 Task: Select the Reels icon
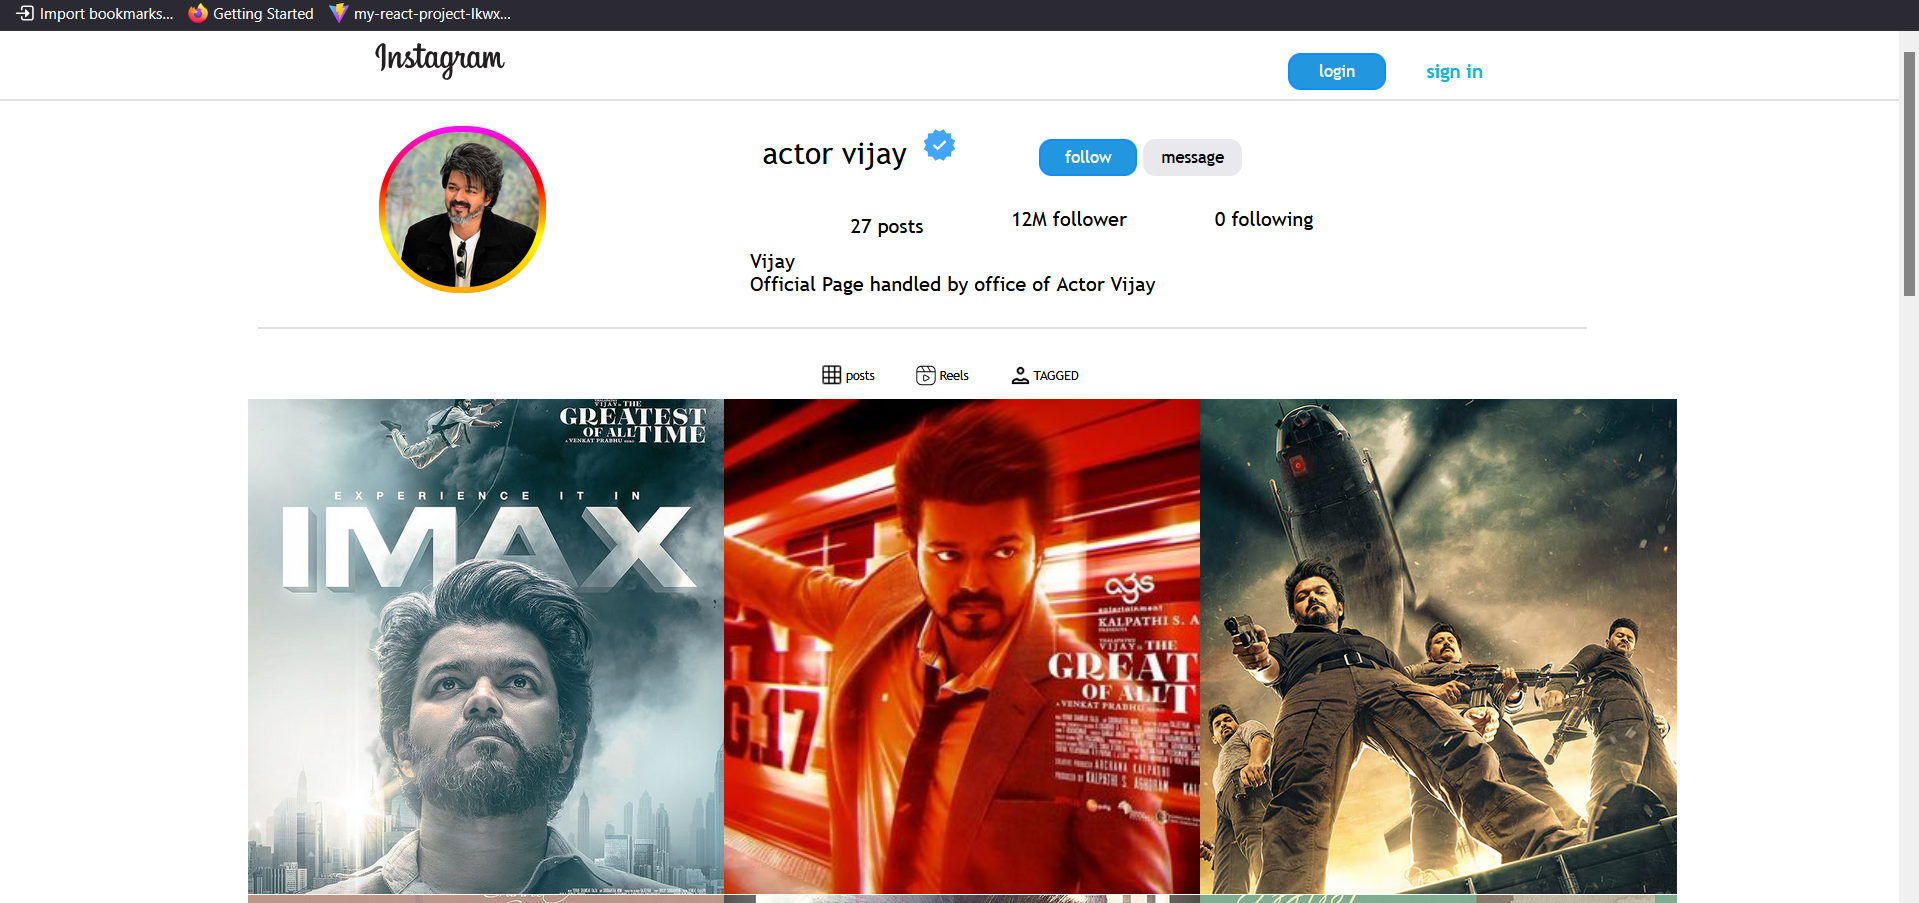(925, 375)
